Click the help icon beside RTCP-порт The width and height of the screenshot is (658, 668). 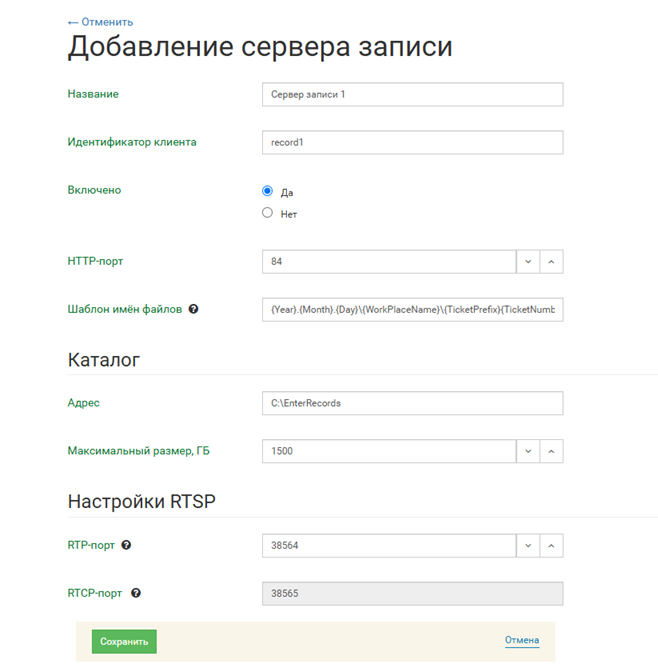[136, 593]
